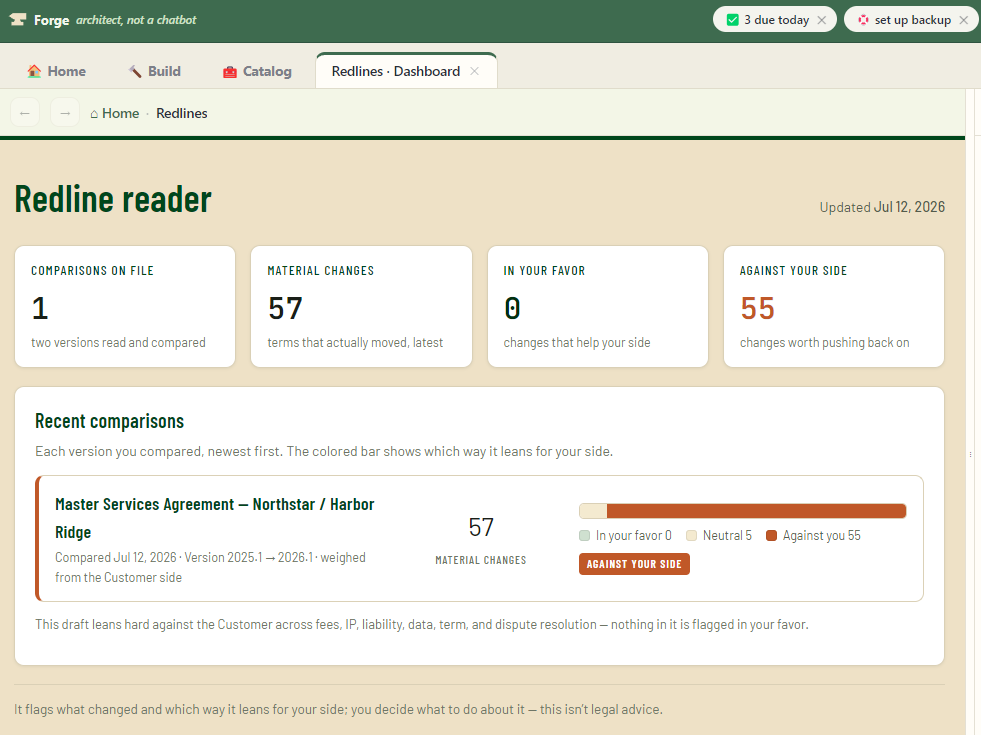This screenshot has height=735, width=981.
Task: Click the Against you 55 legend swatch
Action: click(771, 535)
